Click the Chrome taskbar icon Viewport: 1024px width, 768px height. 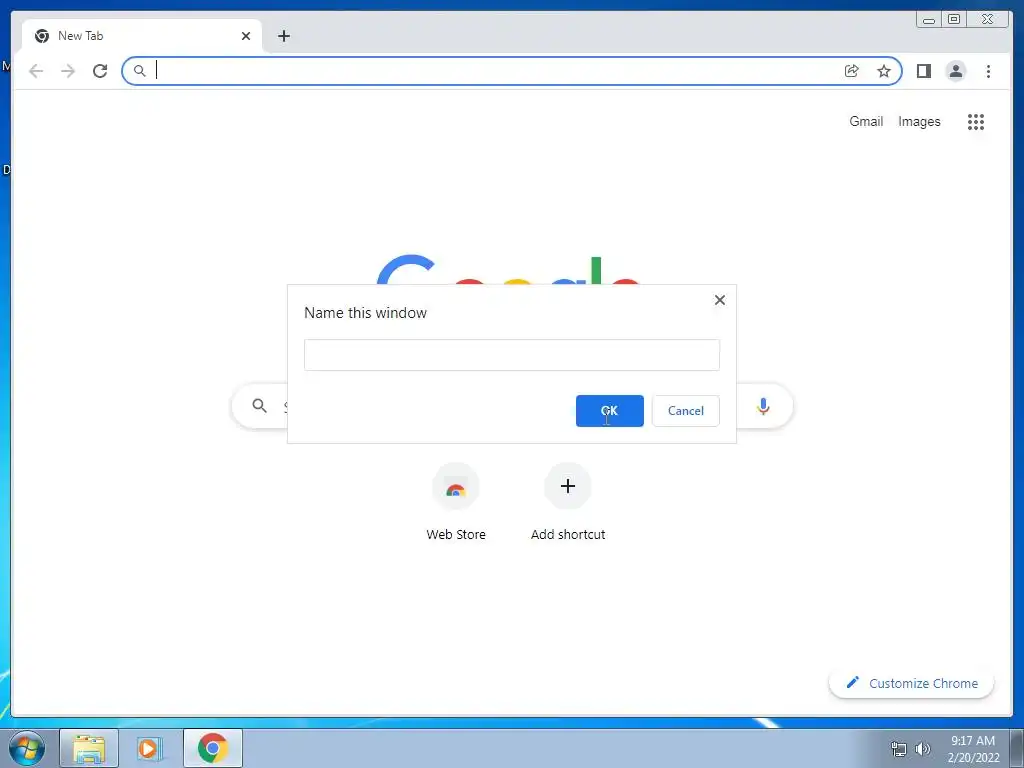(213, 748)
